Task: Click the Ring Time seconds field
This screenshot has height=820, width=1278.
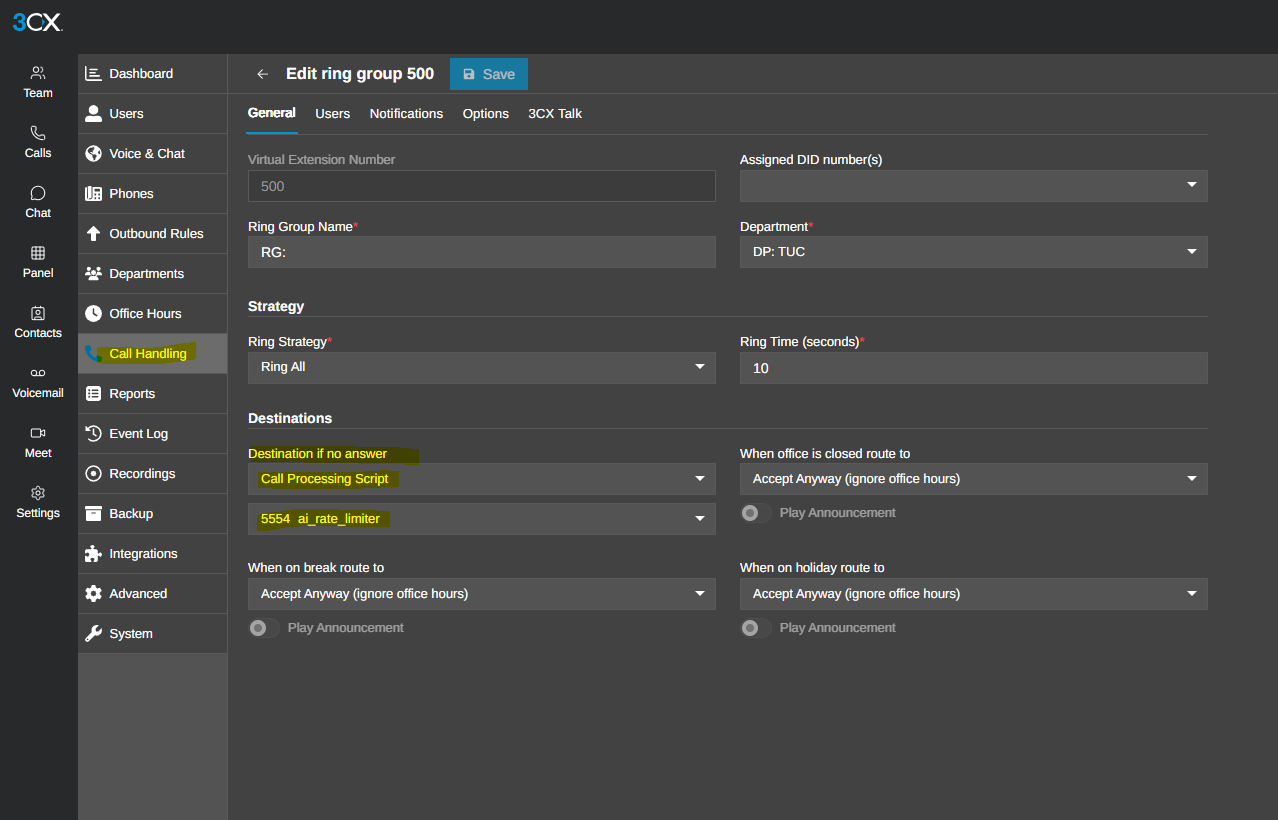Action: 973,368
